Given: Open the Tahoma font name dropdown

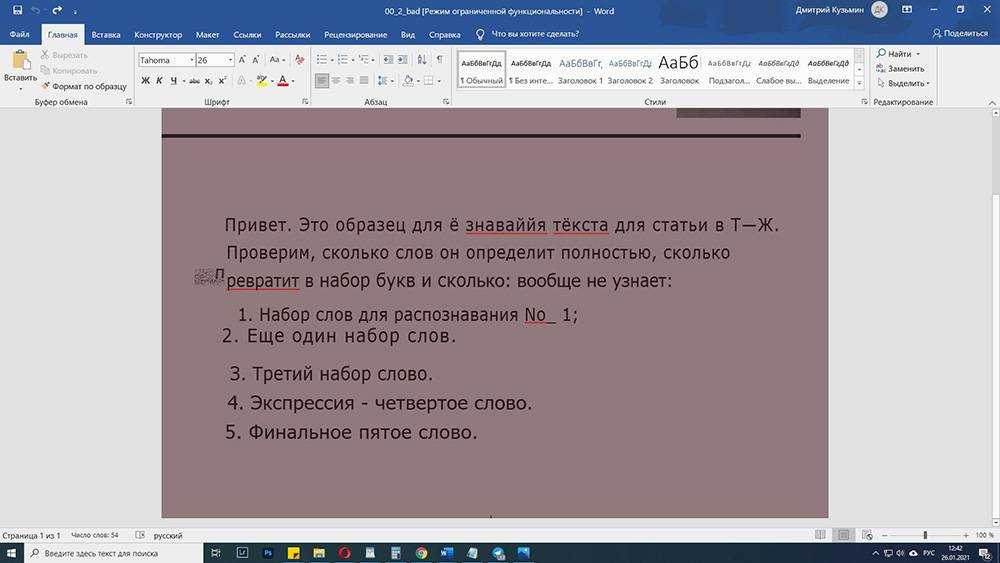Looking at the screenshot, I should point(190,60).
